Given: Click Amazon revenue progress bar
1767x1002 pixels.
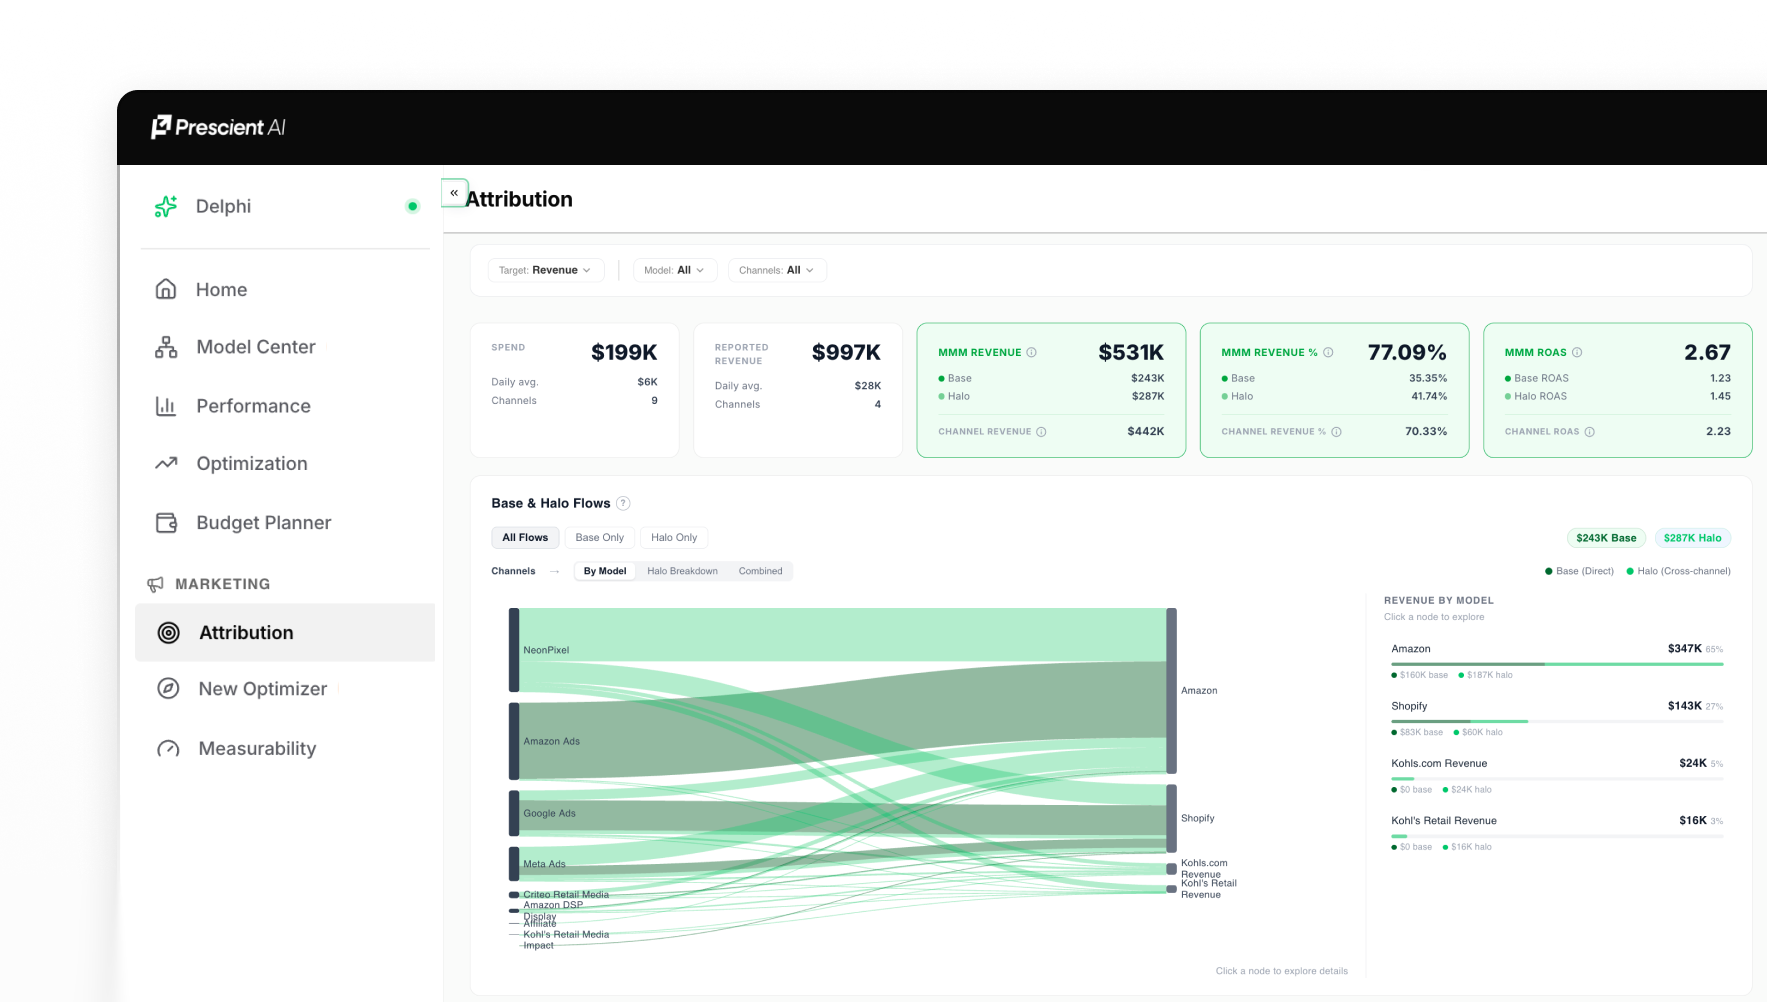Looking at the screenshot, I should tap(1557, 664).
